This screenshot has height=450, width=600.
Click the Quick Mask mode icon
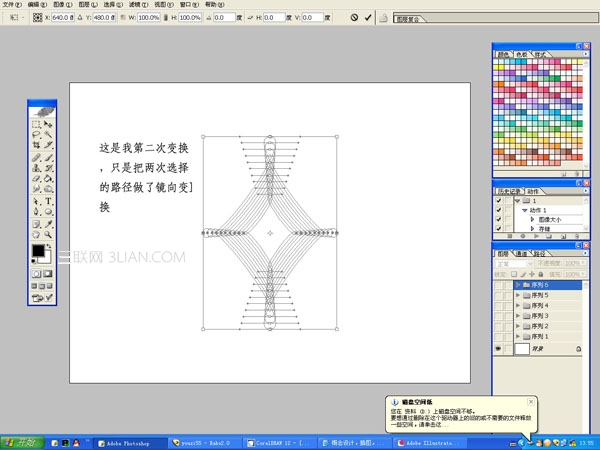click(48, 274)
